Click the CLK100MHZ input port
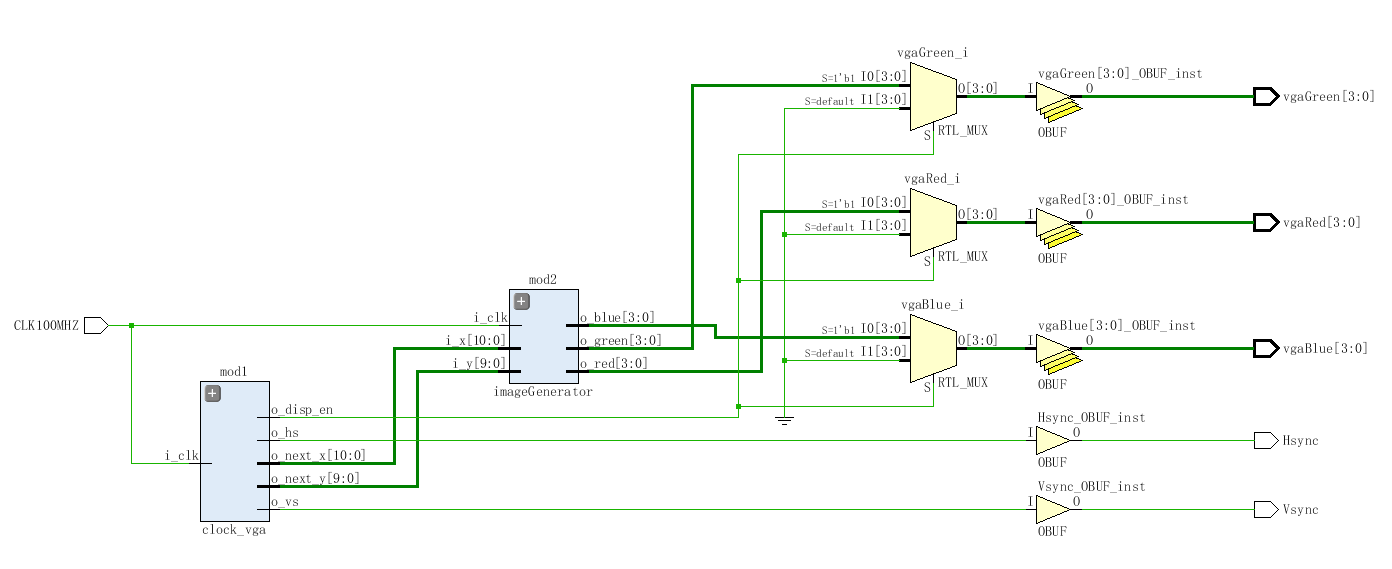 pyautogui.click(x=96, y=325)
